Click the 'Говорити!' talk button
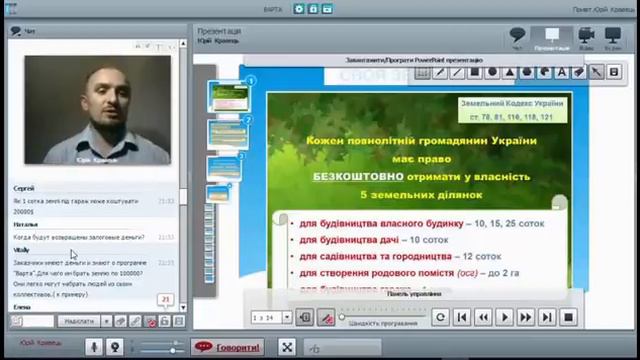 pos(227,347)
